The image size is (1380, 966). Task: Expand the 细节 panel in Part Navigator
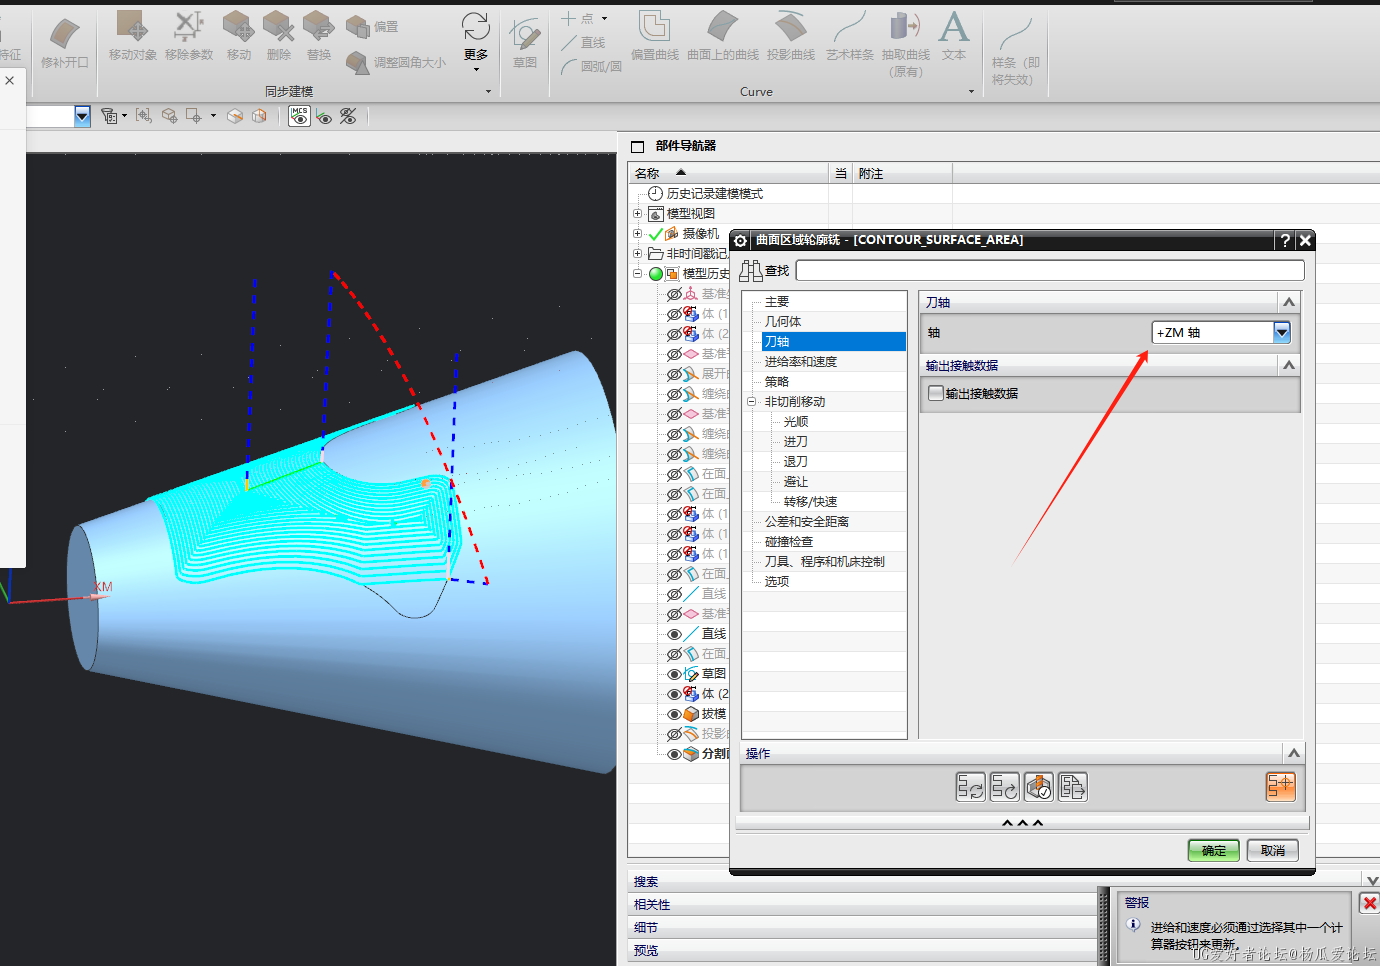pos(863,927)
